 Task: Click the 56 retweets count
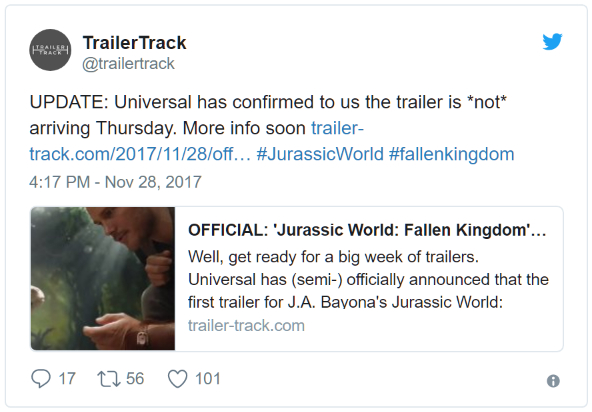pyautogui.click(x=135, y=379)
